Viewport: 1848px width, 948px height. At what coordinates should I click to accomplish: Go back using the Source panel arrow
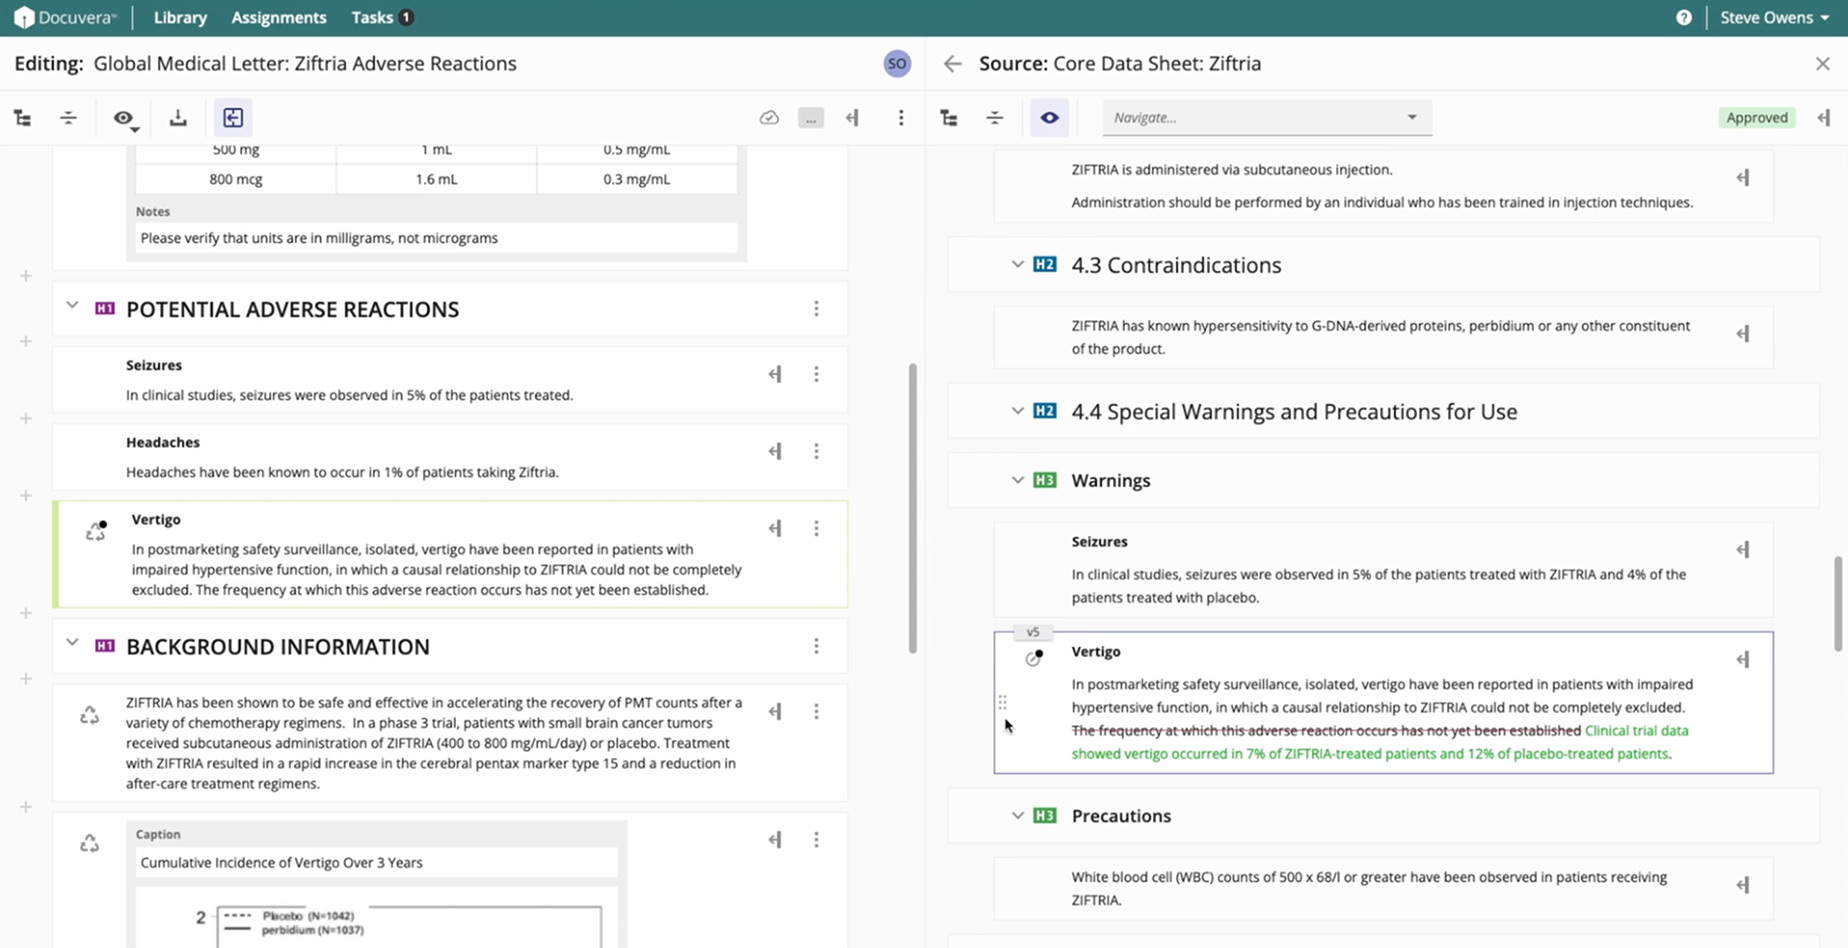coord(952,64)
